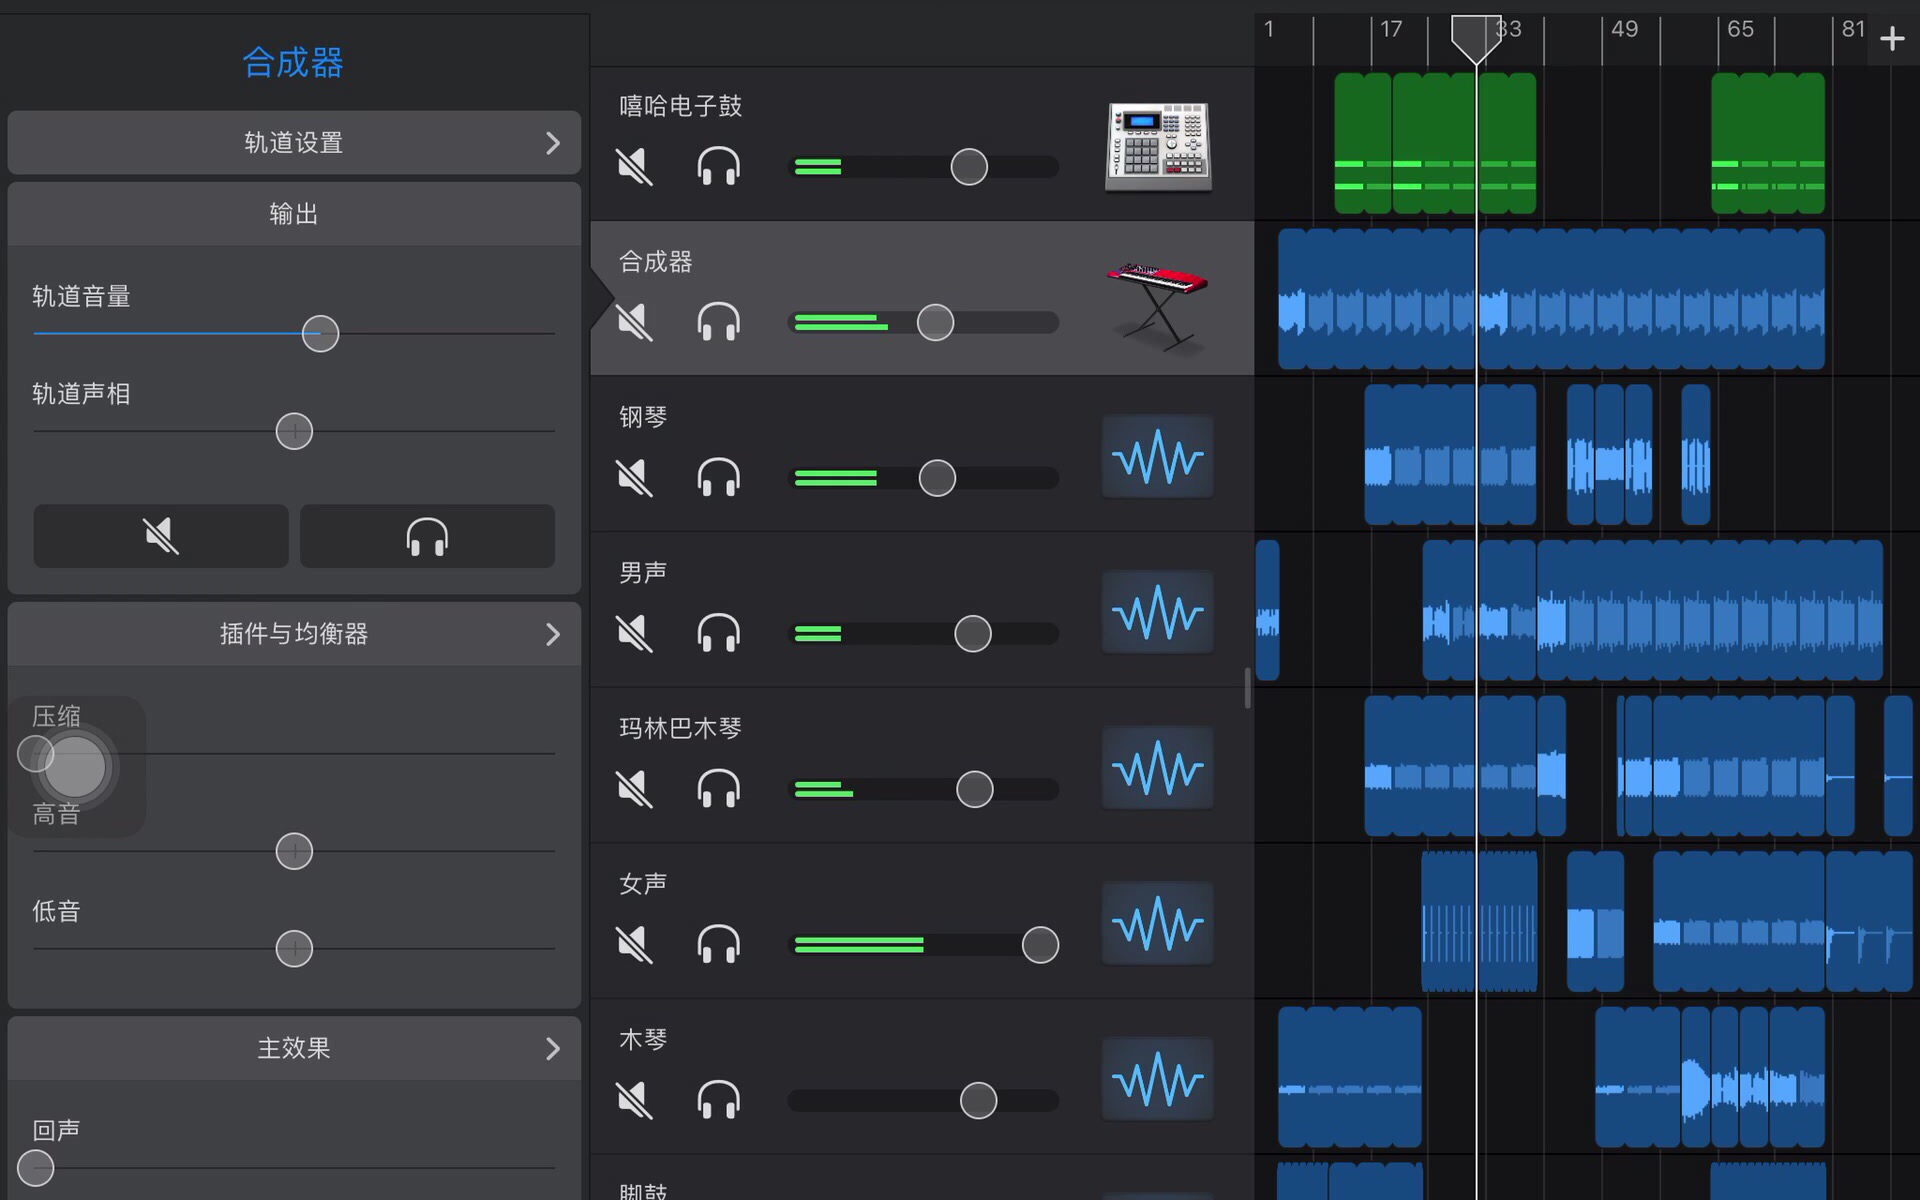Click the 钢琴 volume slider knob
Image resolution: width=1920 pixels, height=1200 pixels.
(937, 478)
